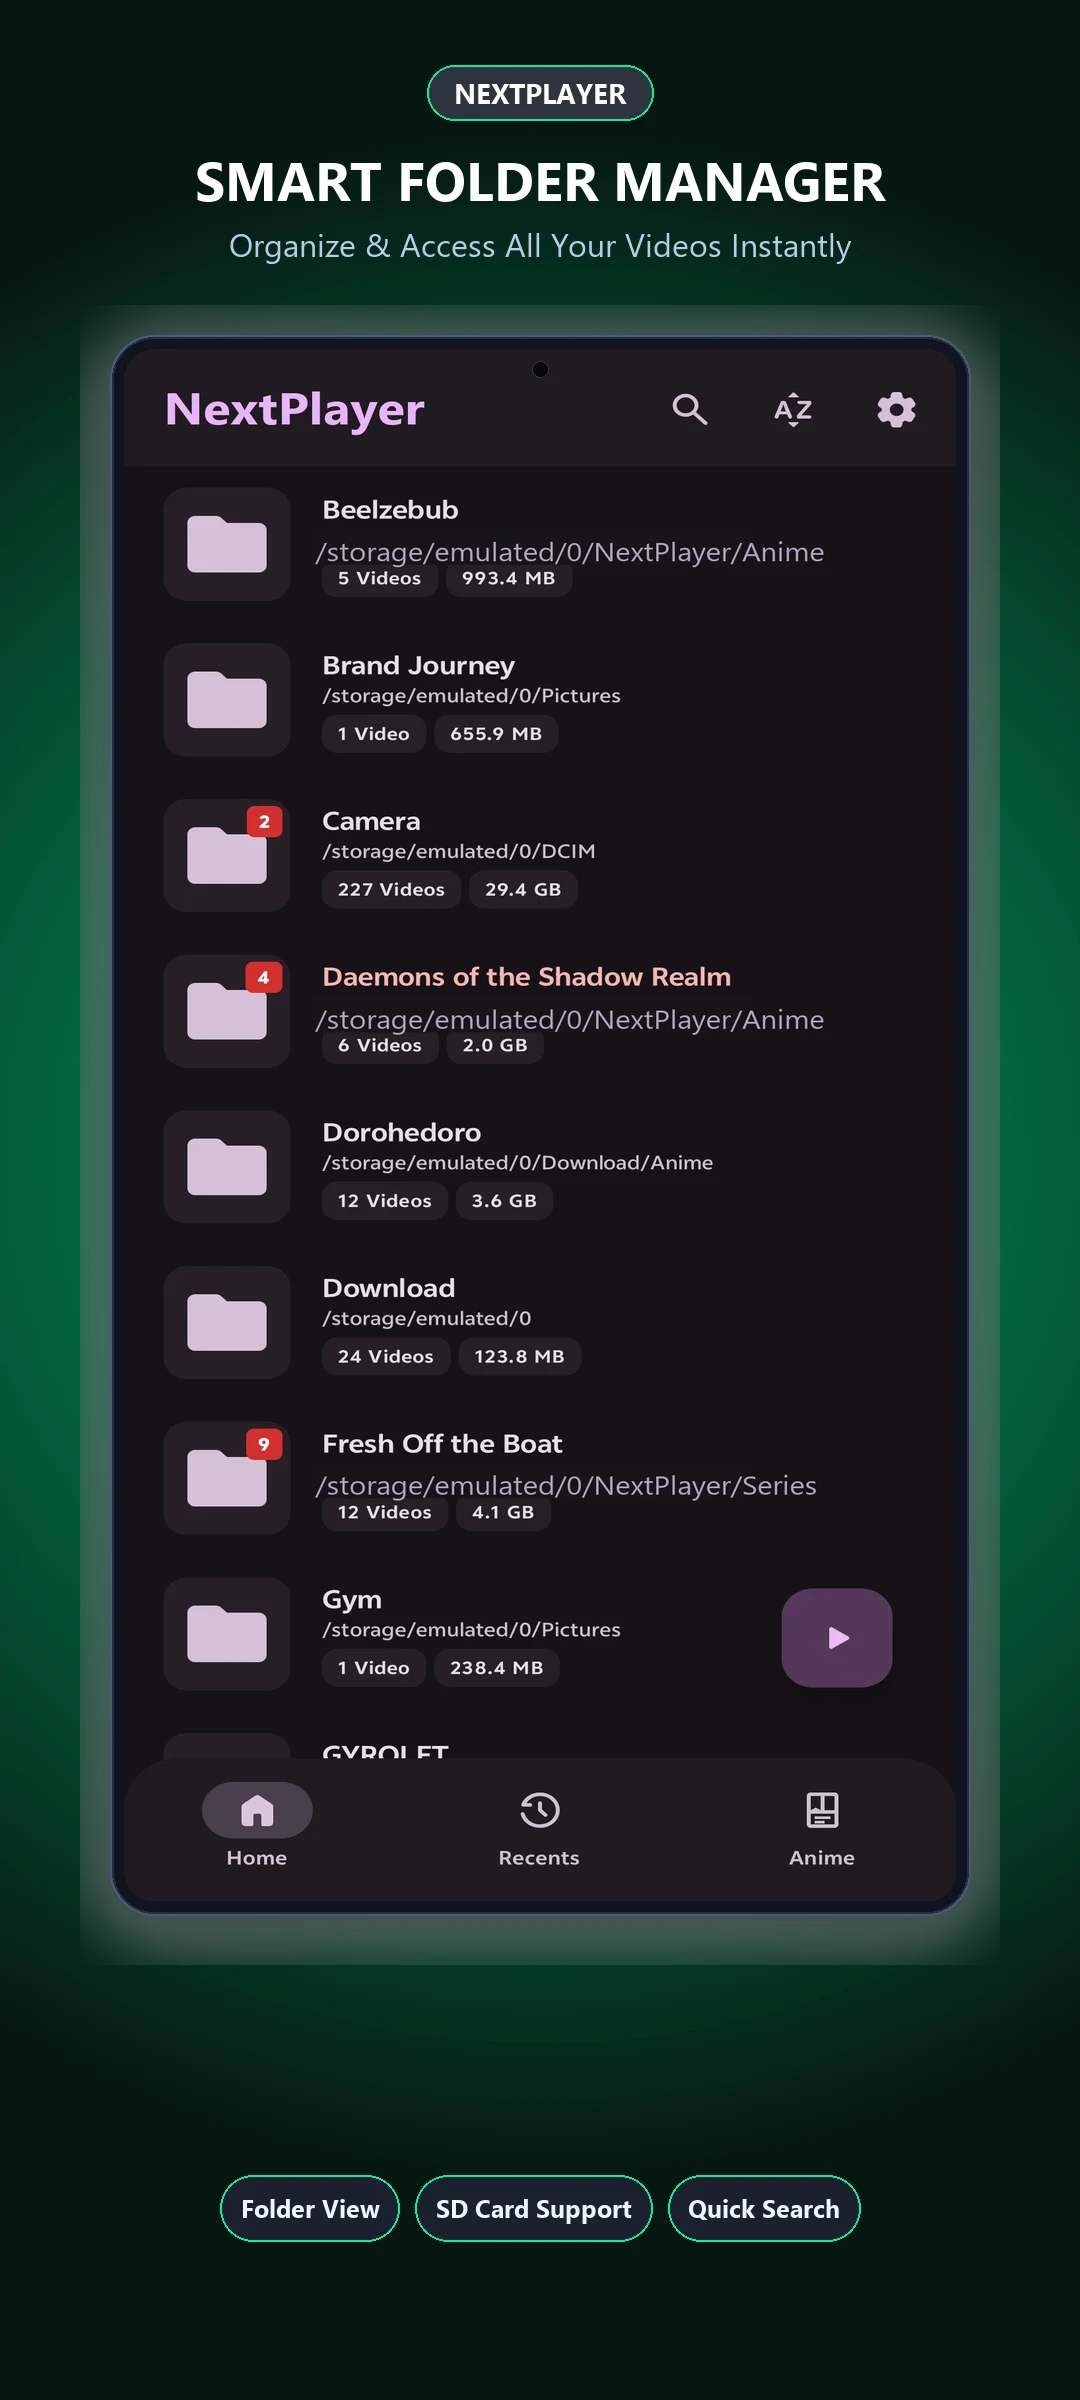The height and width of the screenshot is (2400, 1080).
Task: Tap the Beelzebub folder icon
Action: pos(227,544)
